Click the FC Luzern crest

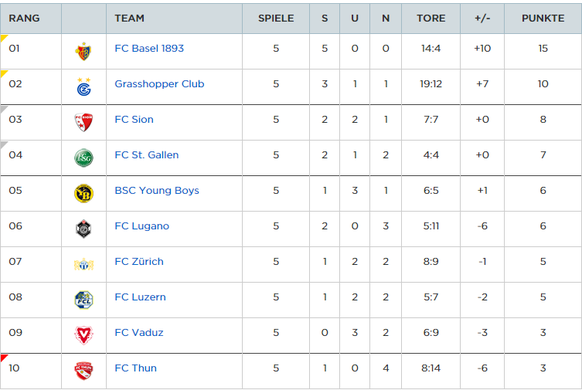pos(84,300)
